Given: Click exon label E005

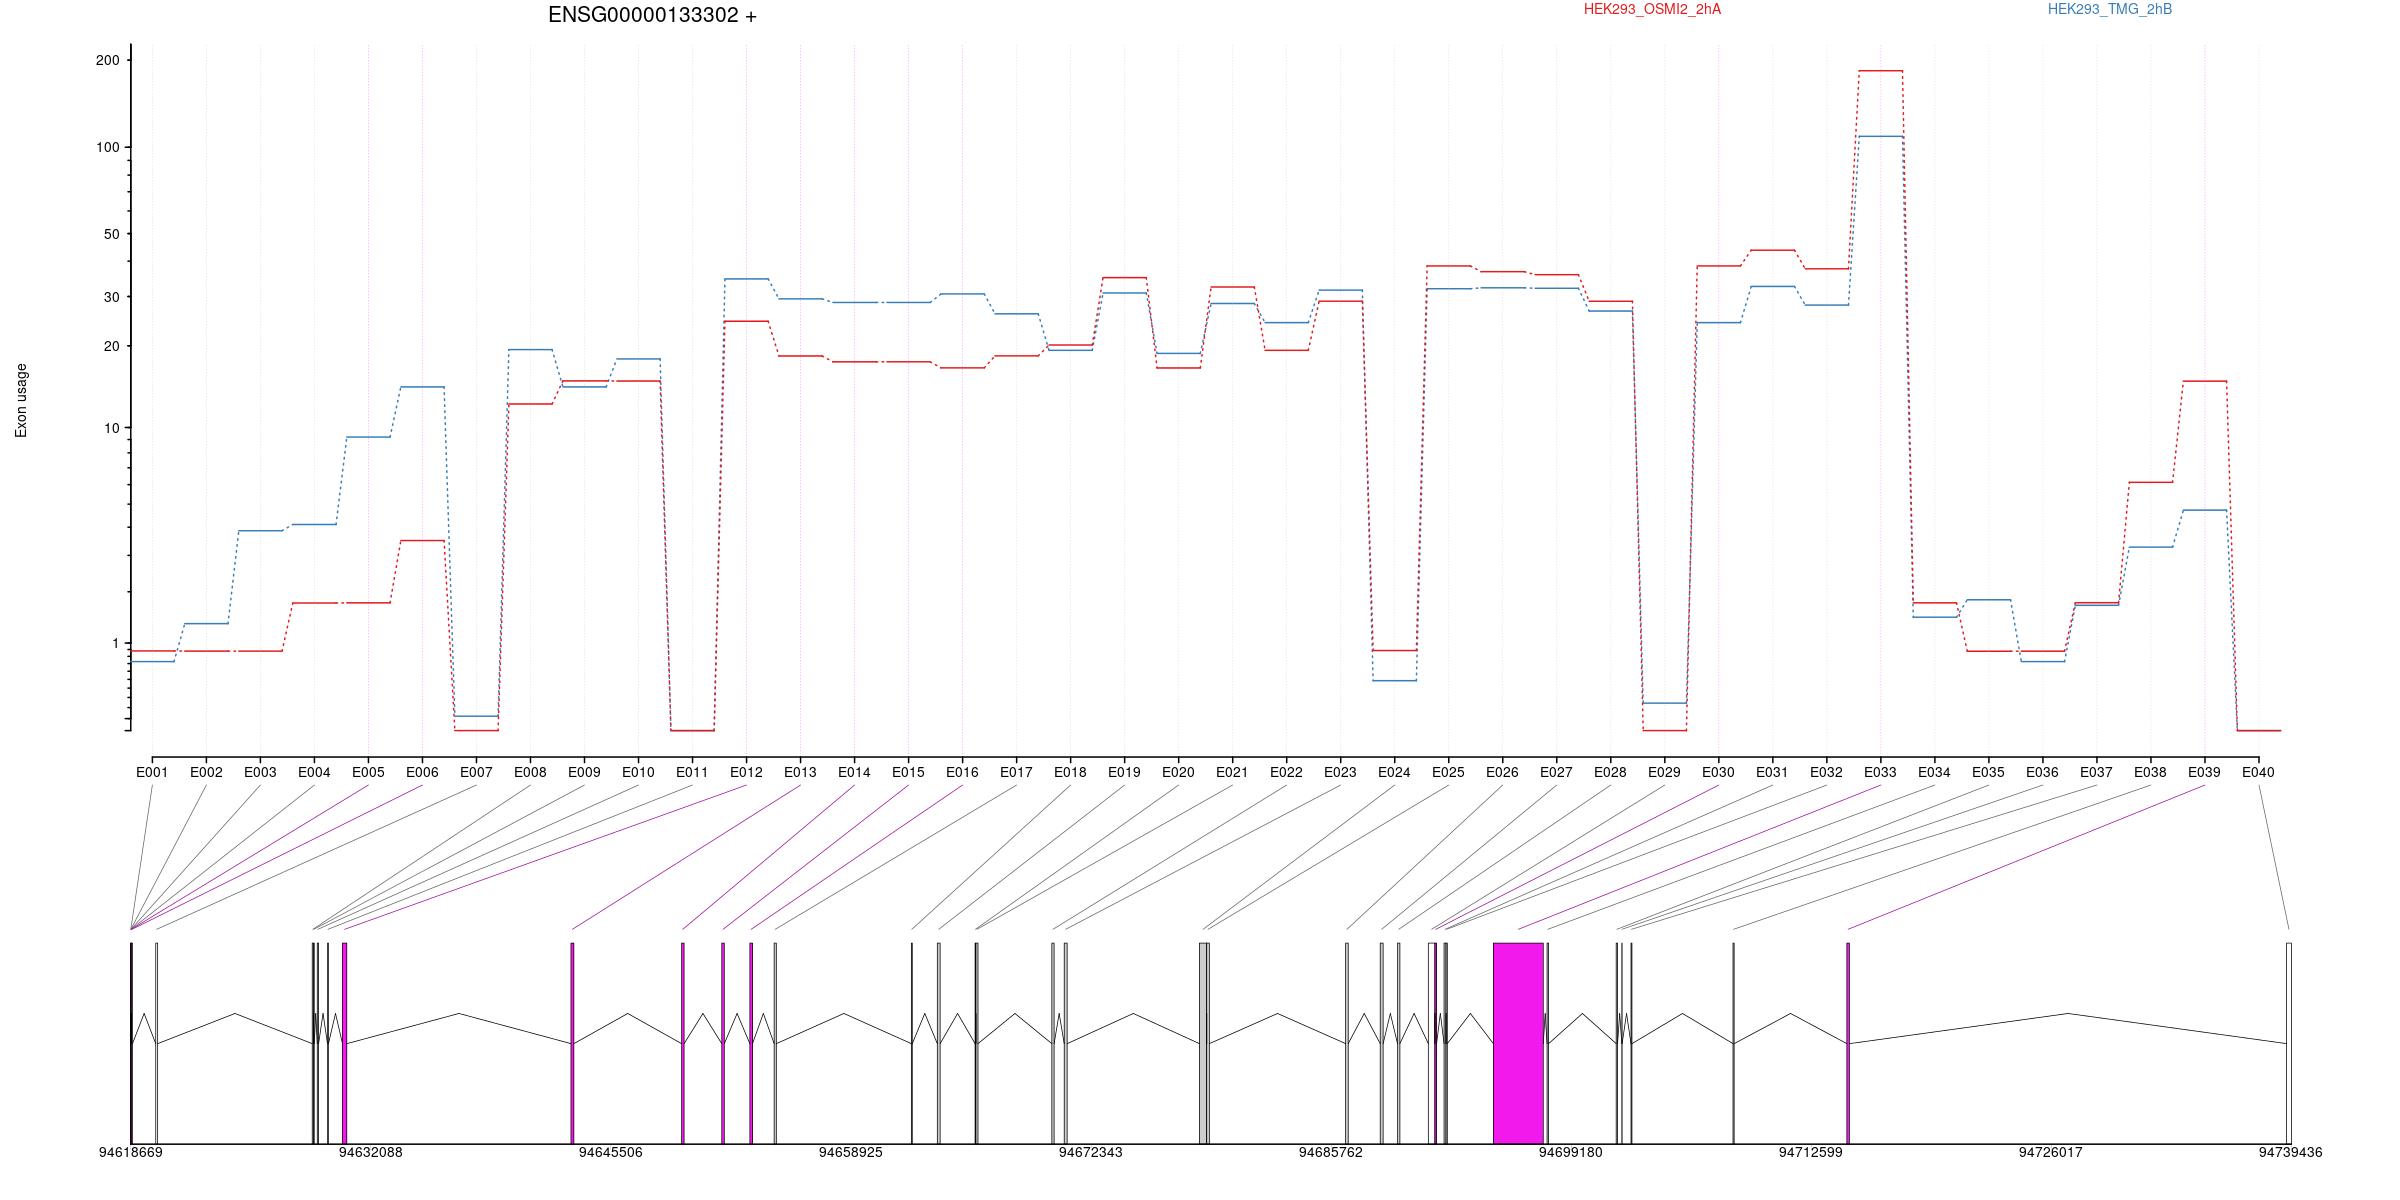Looking at the screenshot, I should (368, 772).
